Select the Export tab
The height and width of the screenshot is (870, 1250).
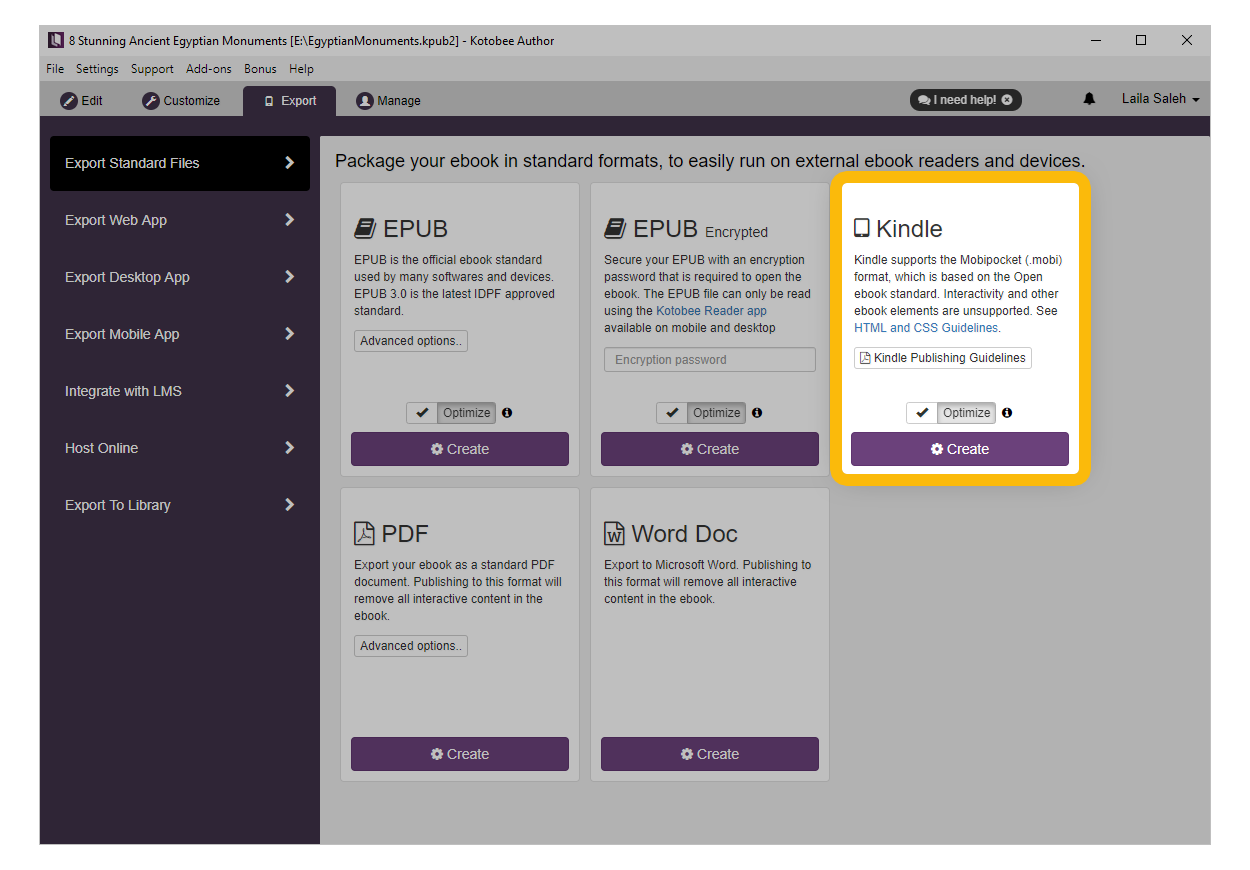[x=290, y=101]
